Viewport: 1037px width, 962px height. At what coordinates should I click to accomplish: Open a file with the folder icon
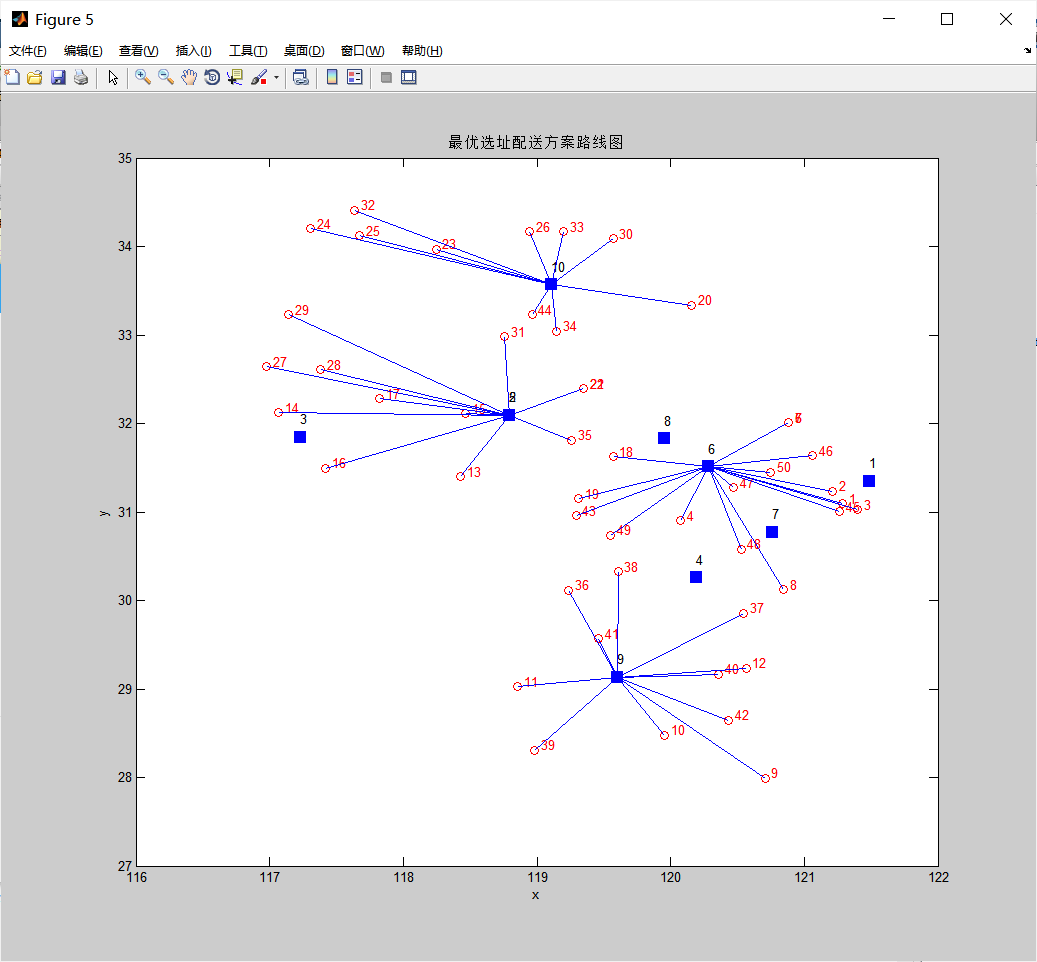pyautogui.click(x=34, y=77)
